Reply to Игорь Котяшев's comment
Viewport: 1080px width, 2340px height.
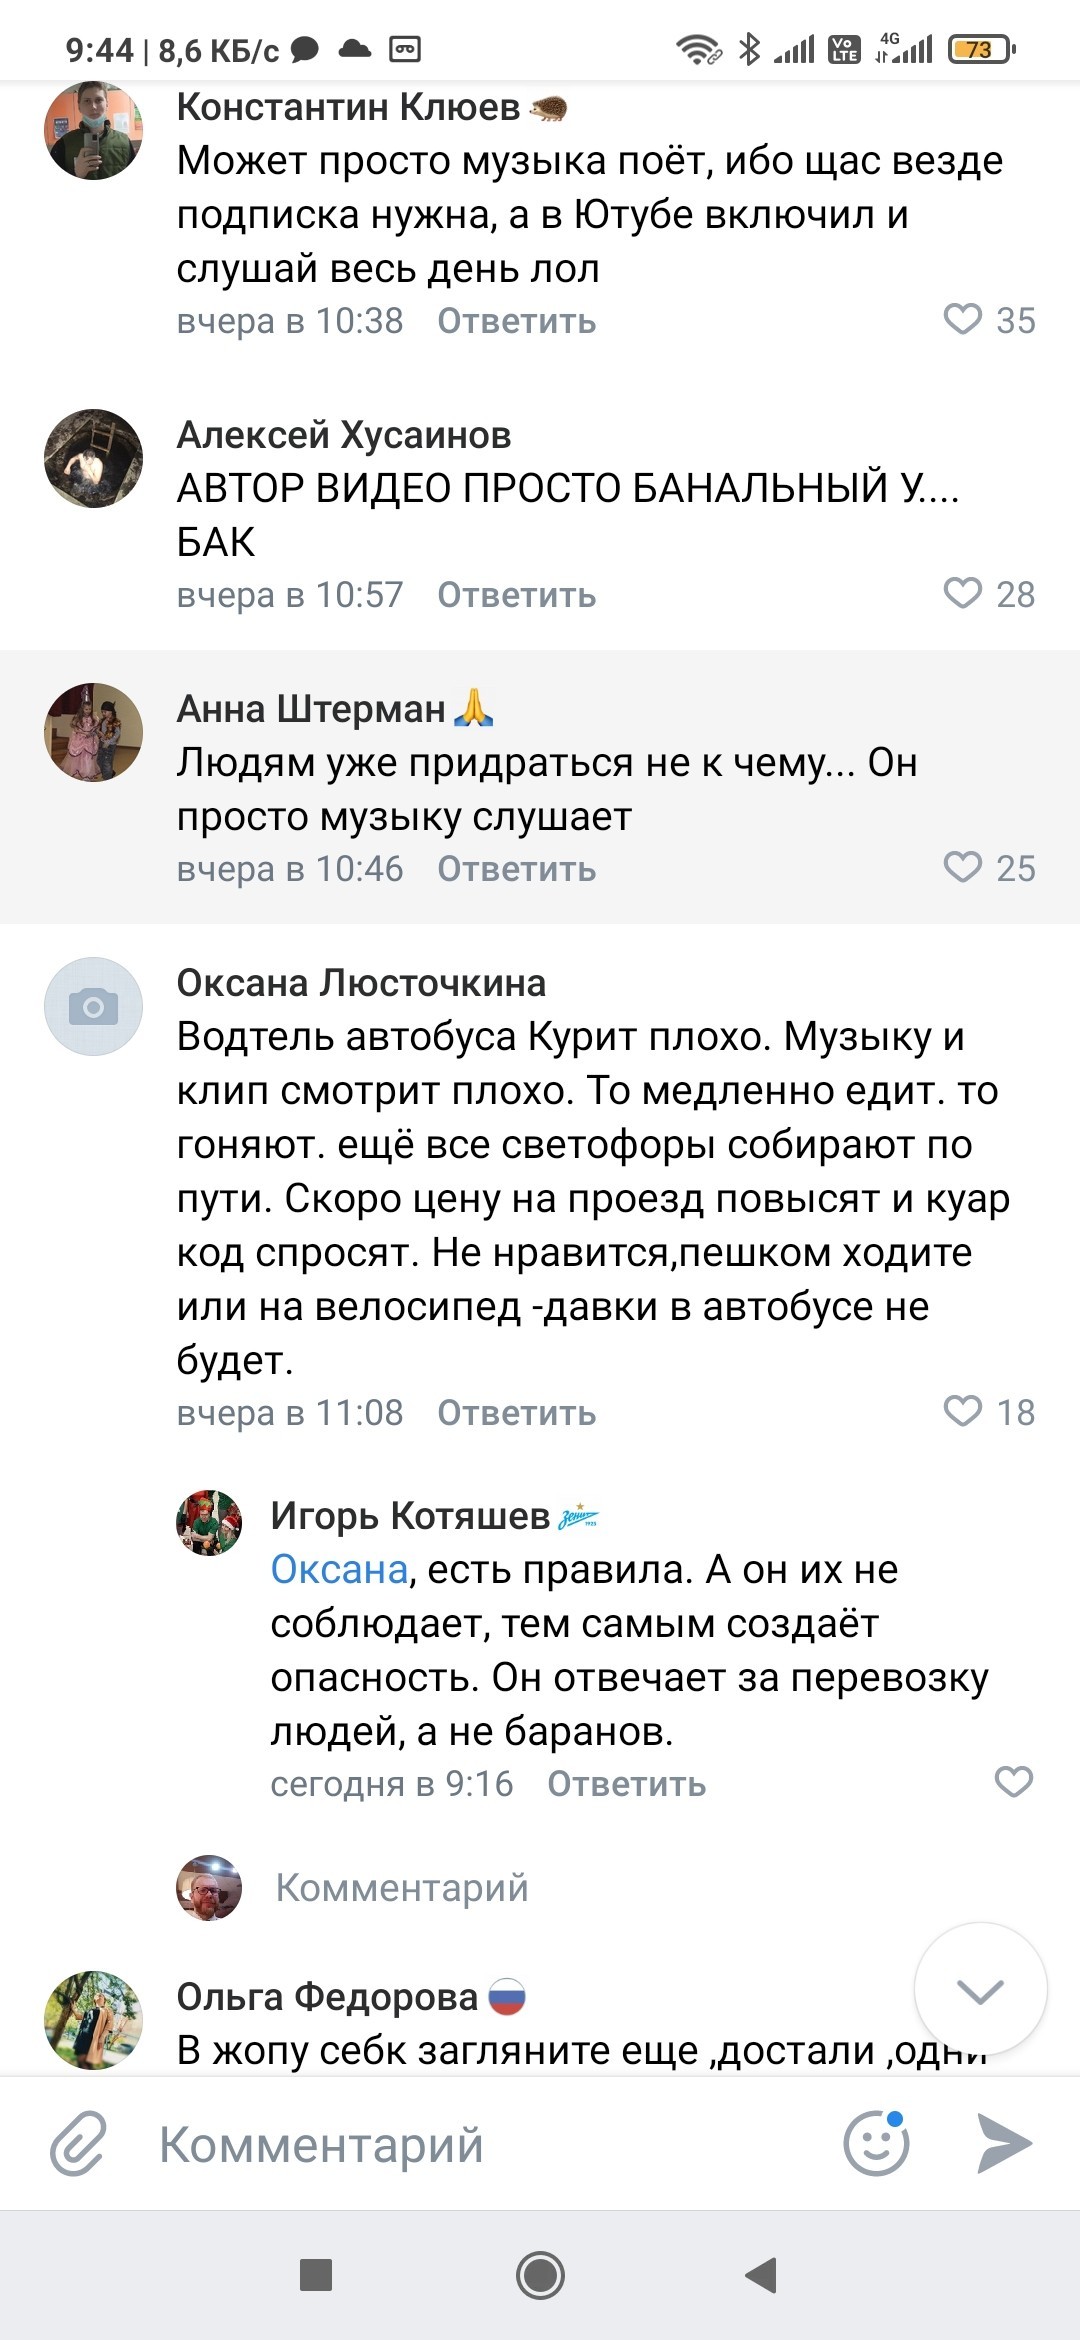click(626, 1784)
